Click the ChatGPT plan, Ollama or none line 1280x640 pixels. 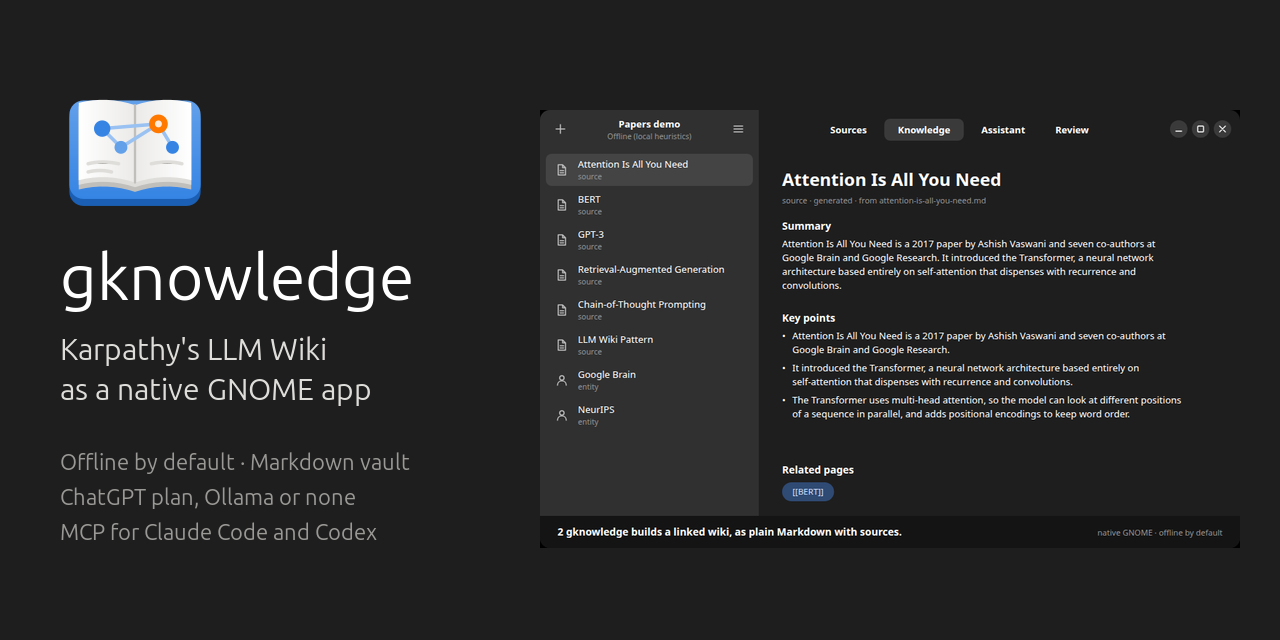point(208,497)
